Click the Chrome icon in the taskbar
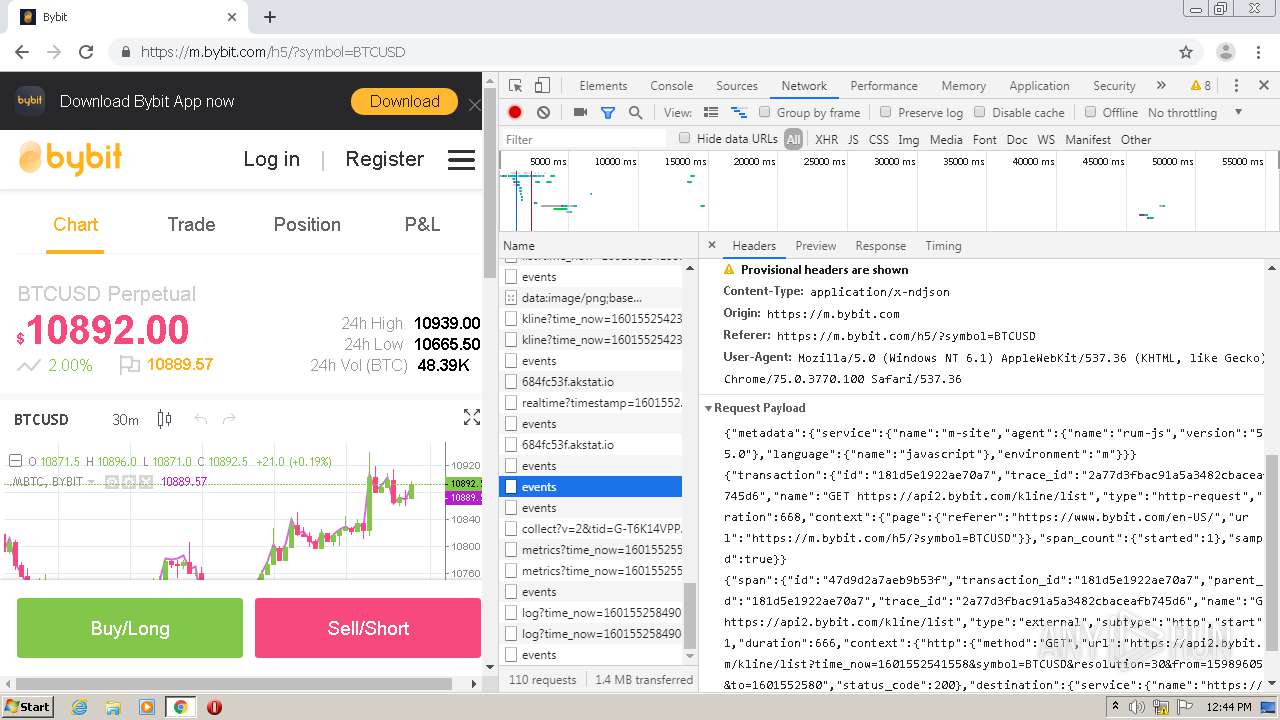Viewport: 1280px width, 720px height. 180,706
